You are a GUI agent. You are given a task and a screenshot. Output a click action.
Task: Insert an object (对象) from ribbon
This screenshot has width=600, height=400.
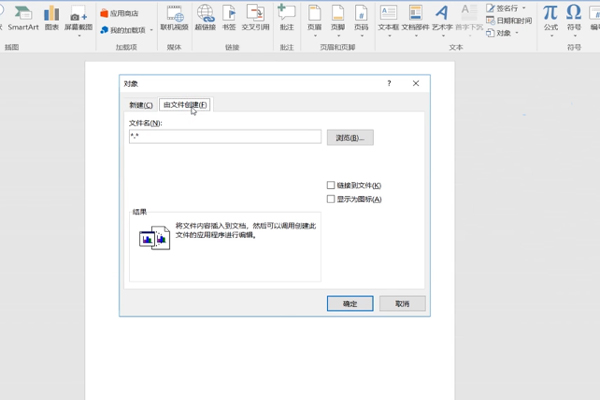coord(499,33)
